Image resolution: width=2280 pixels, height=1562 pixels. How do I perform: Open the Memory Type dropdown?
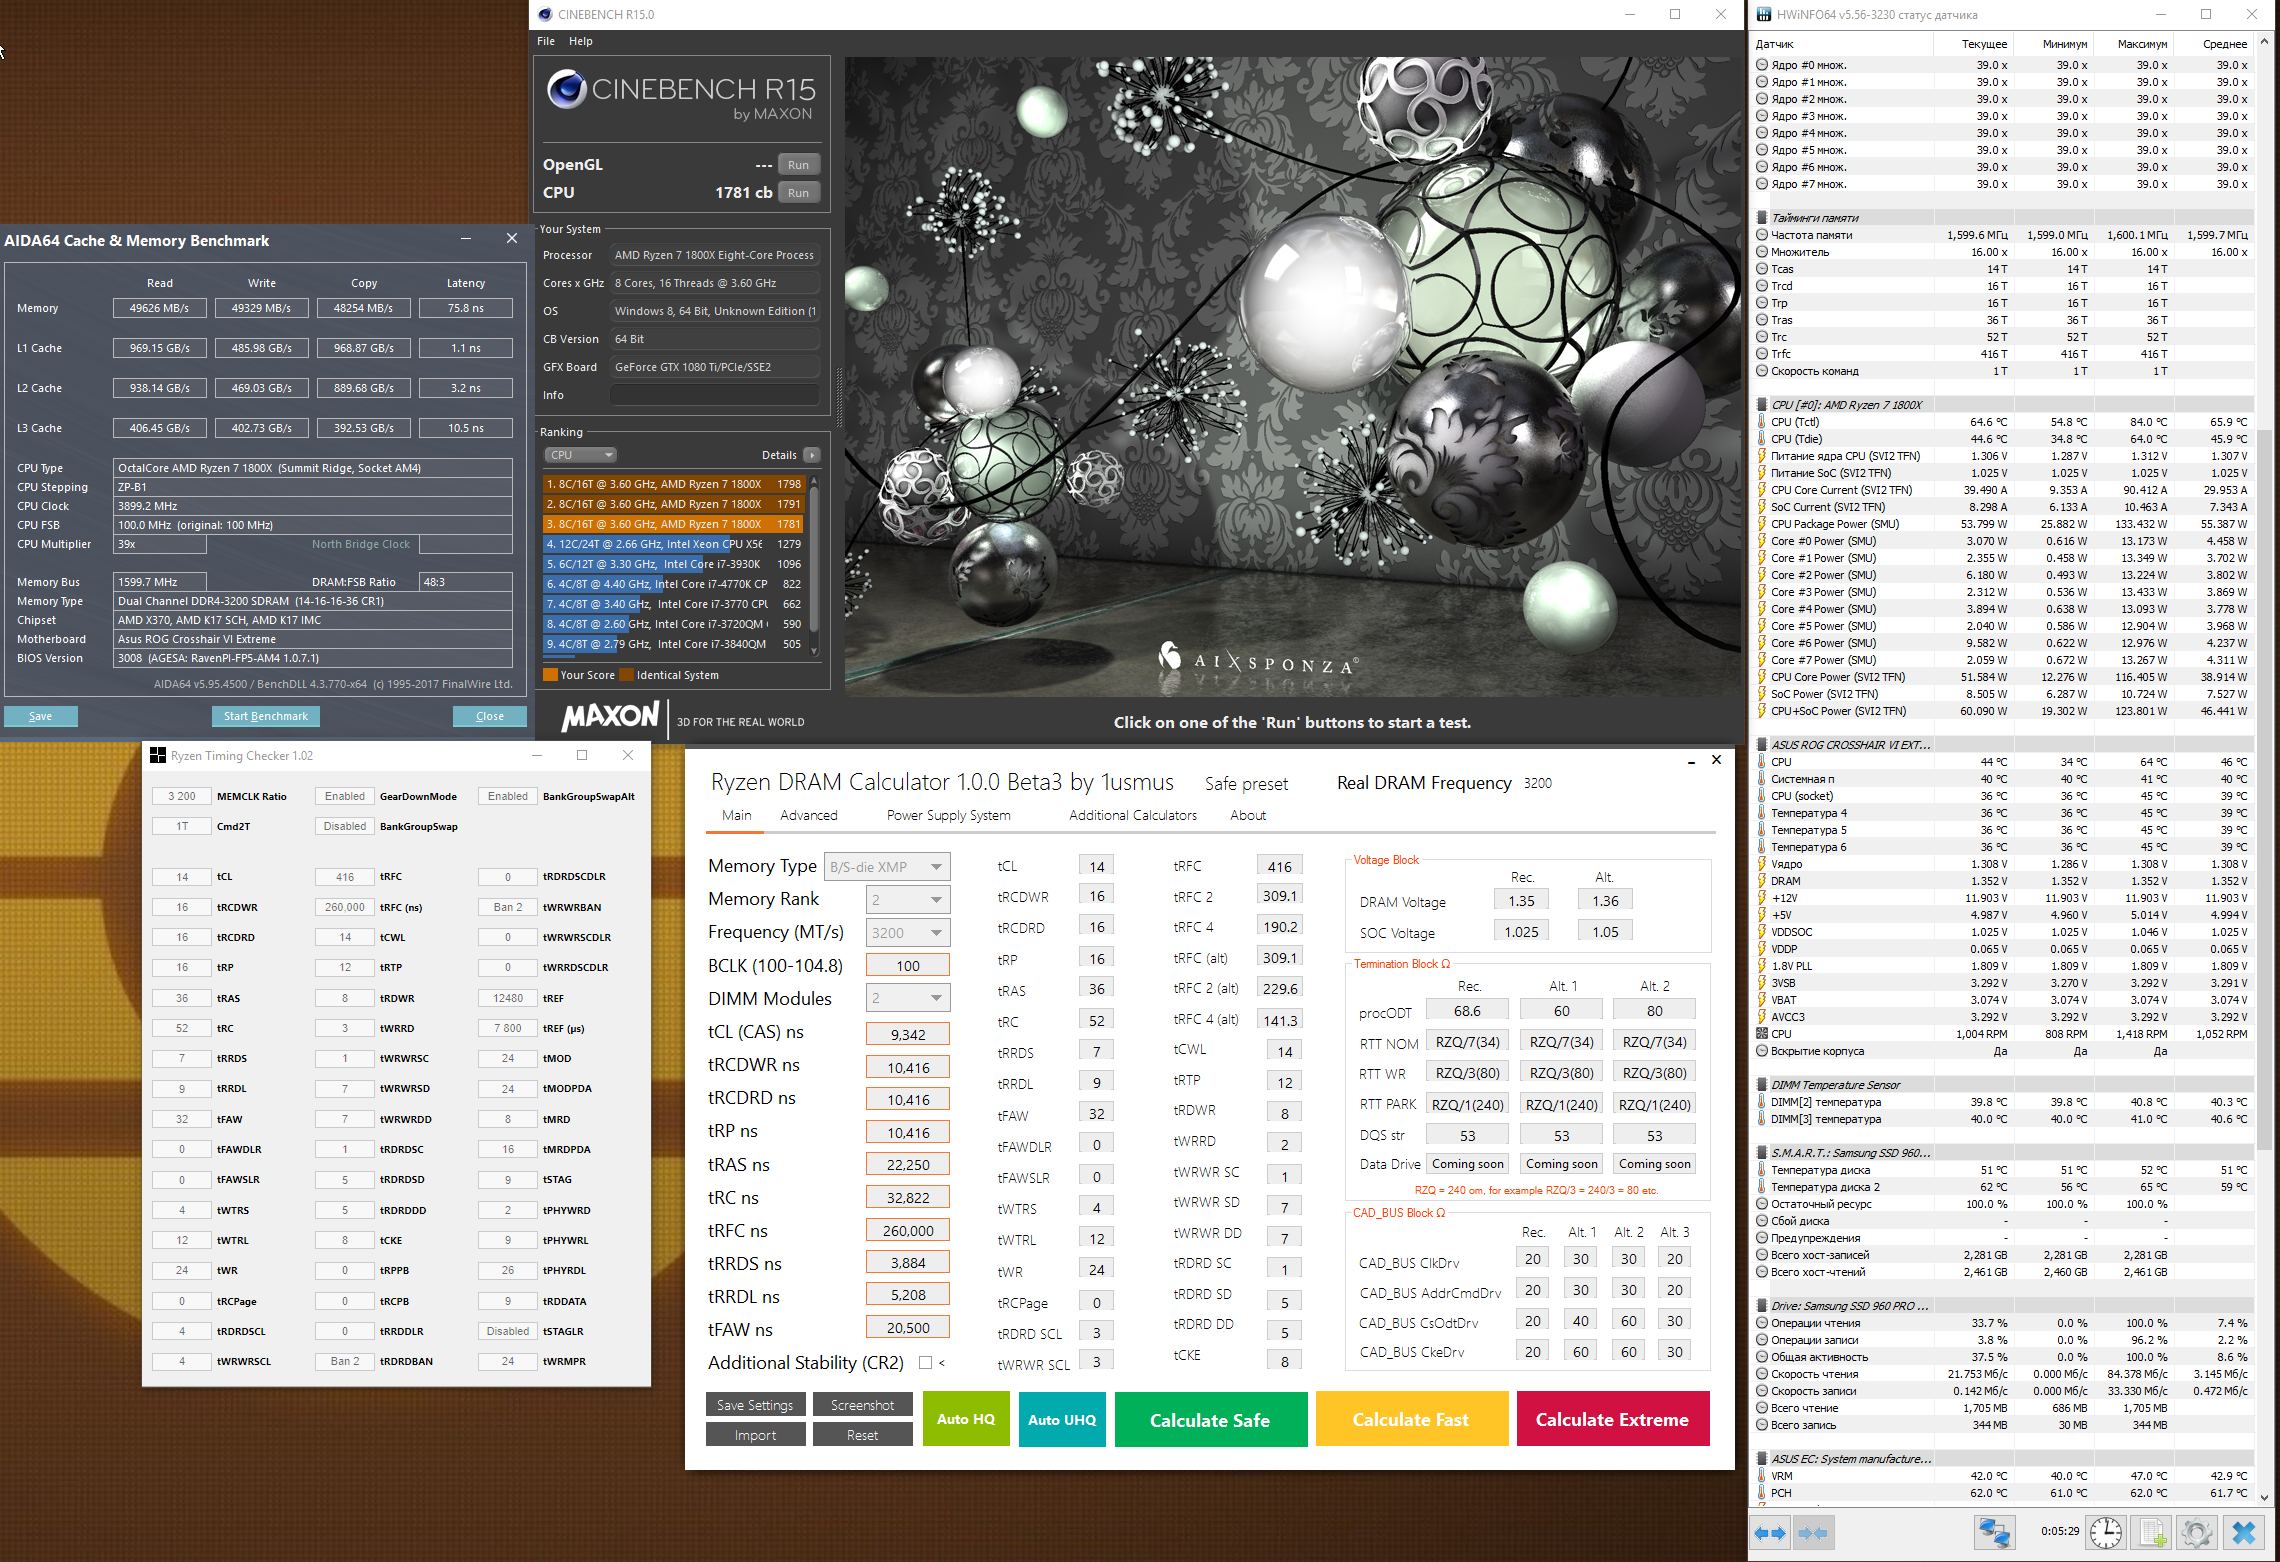tap(887, 867)
